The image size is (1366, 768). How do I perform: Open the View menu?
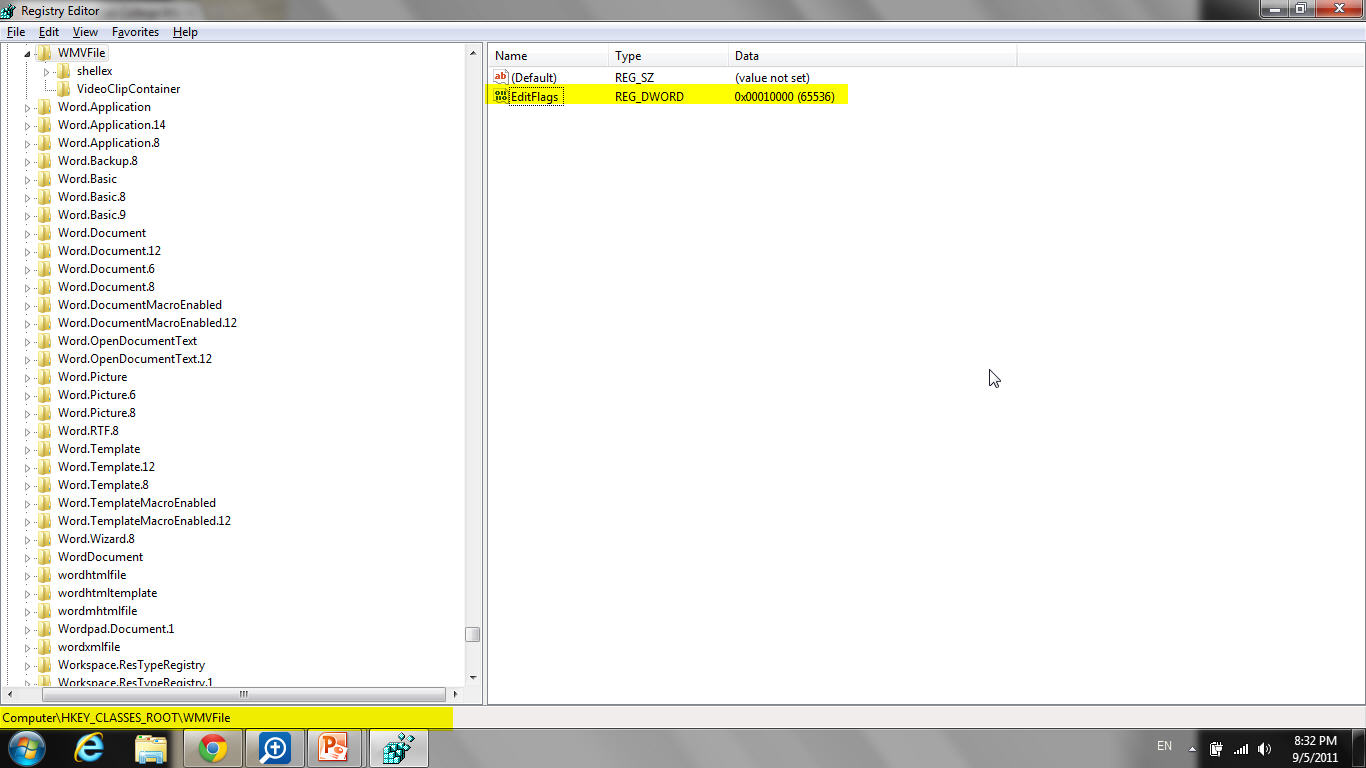pos(85,32)
